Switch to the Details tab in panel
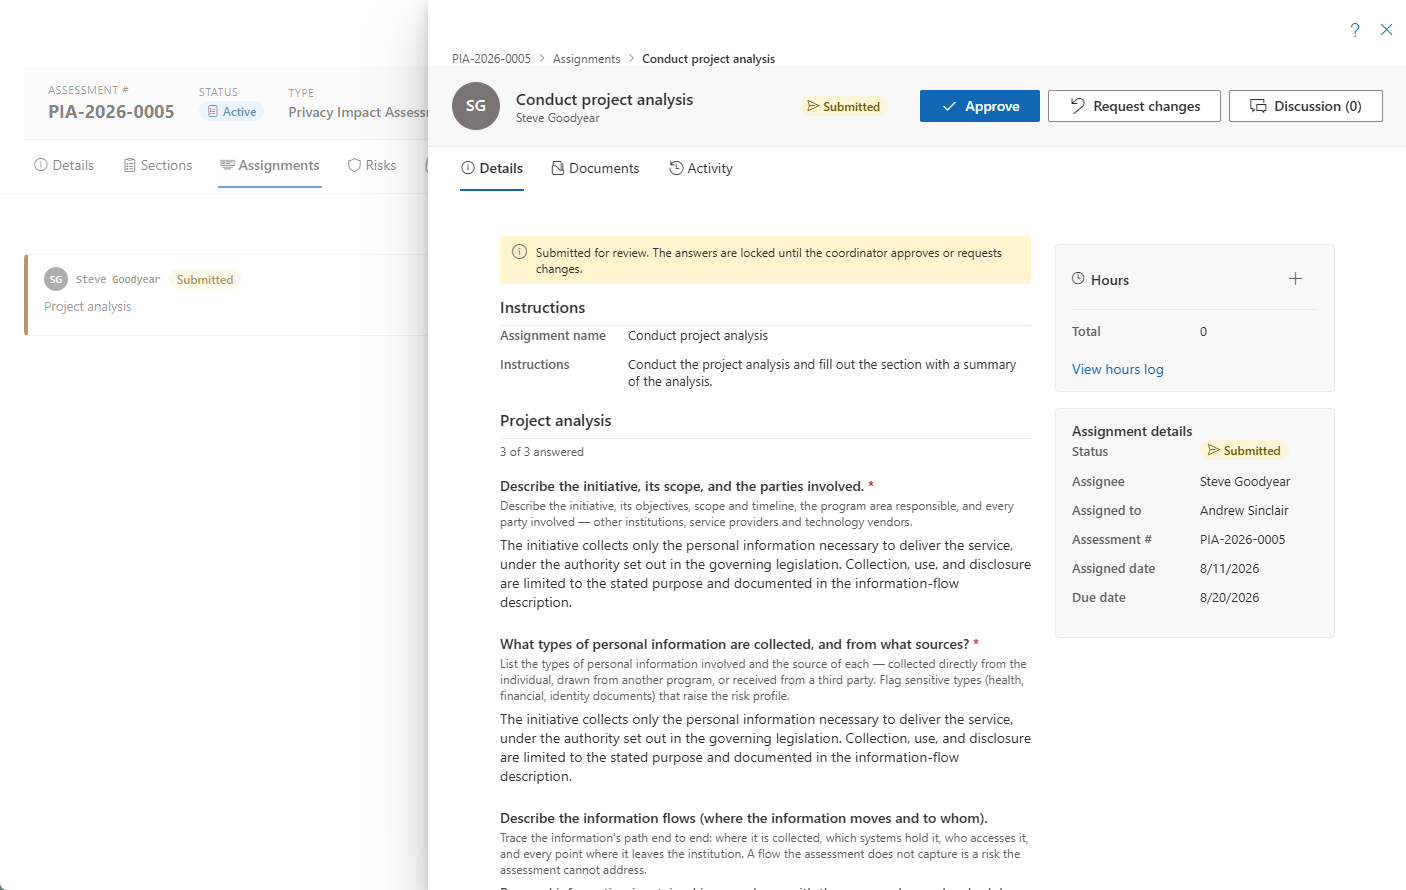The width and height of the screenshot is (1406, 890). [492, 168]
